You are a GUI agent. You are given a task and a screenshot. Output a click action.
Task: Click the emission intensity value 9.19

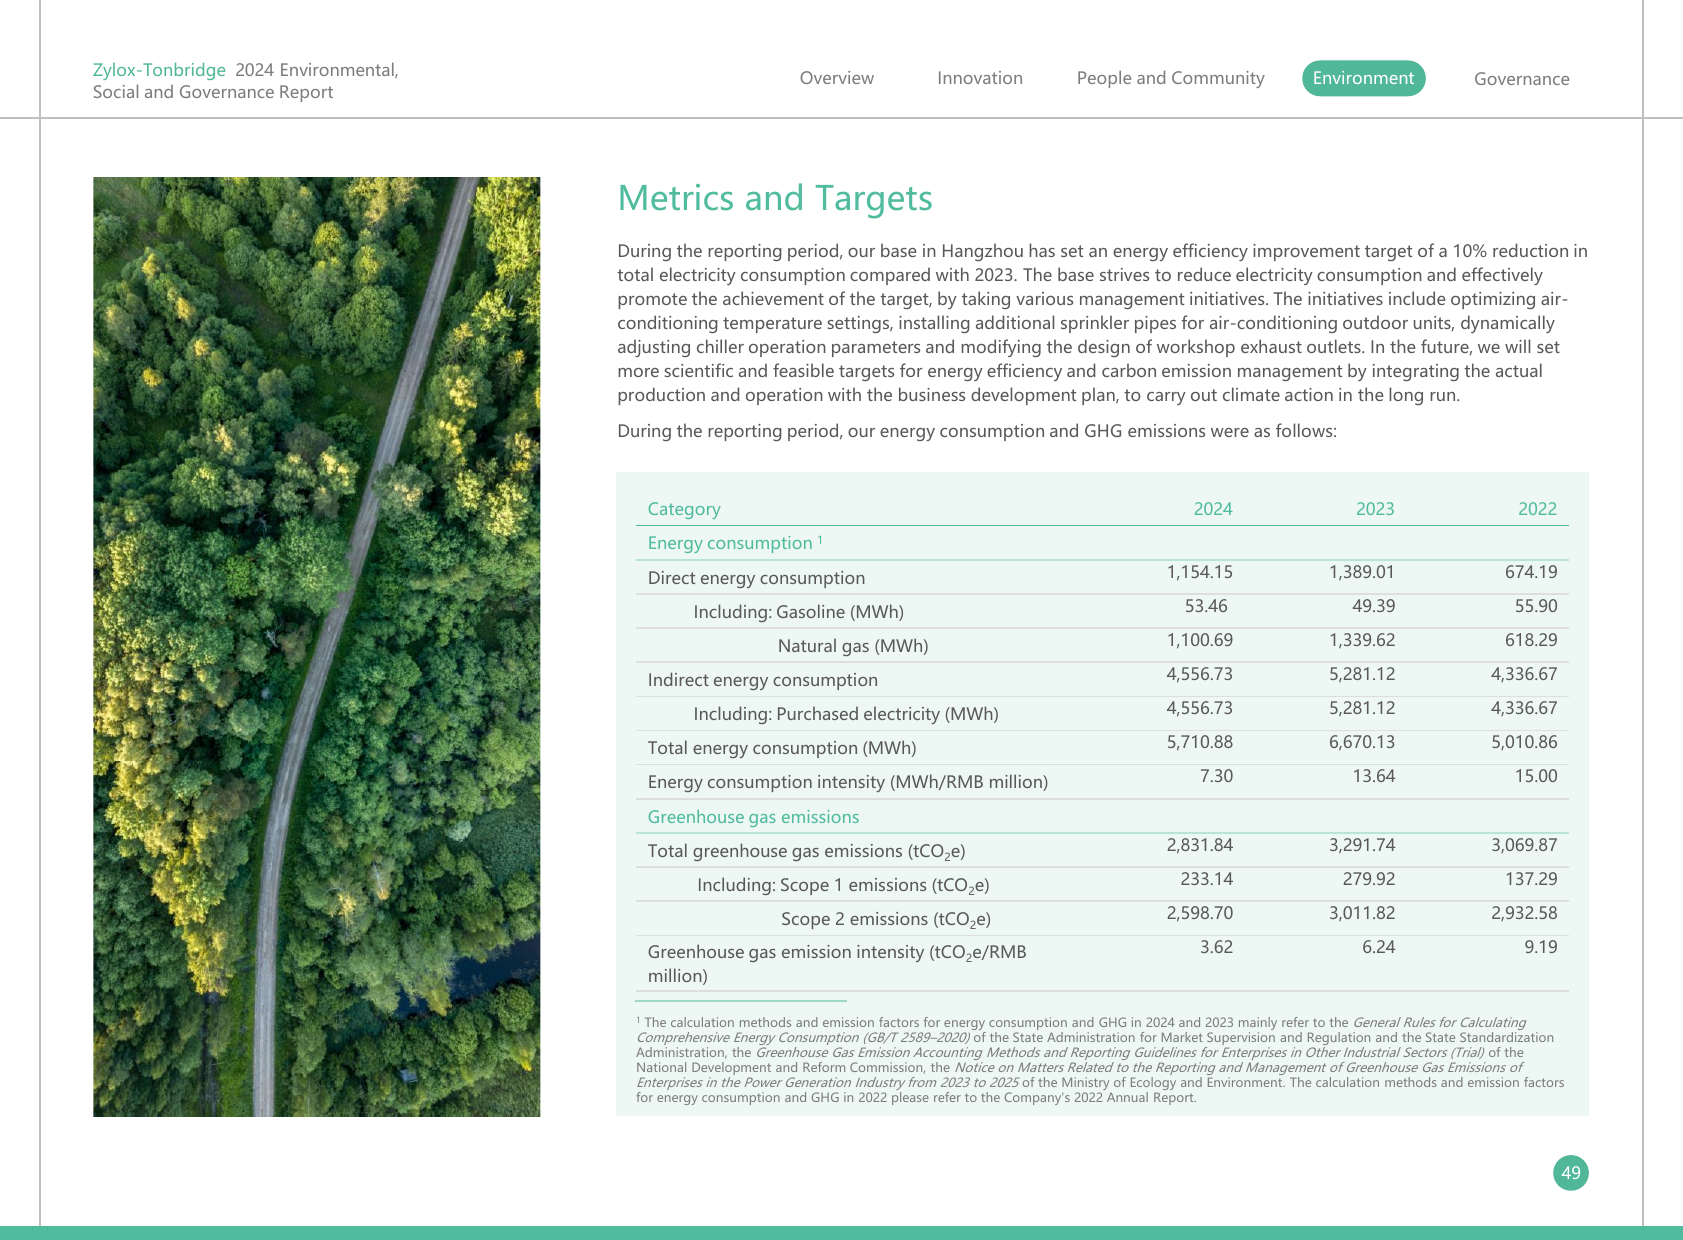coord(1540,947)
